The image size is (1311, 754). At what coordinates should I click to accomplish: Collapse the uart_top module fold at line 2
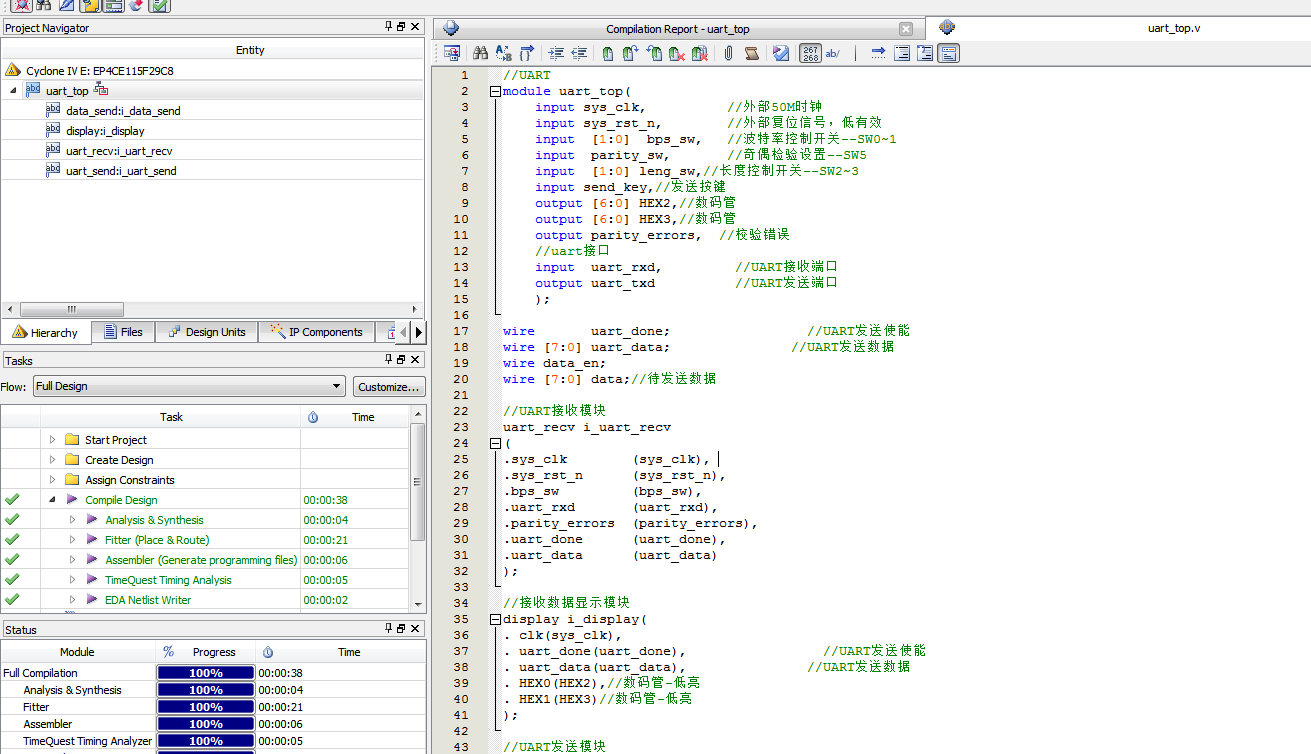coord(495,91)
